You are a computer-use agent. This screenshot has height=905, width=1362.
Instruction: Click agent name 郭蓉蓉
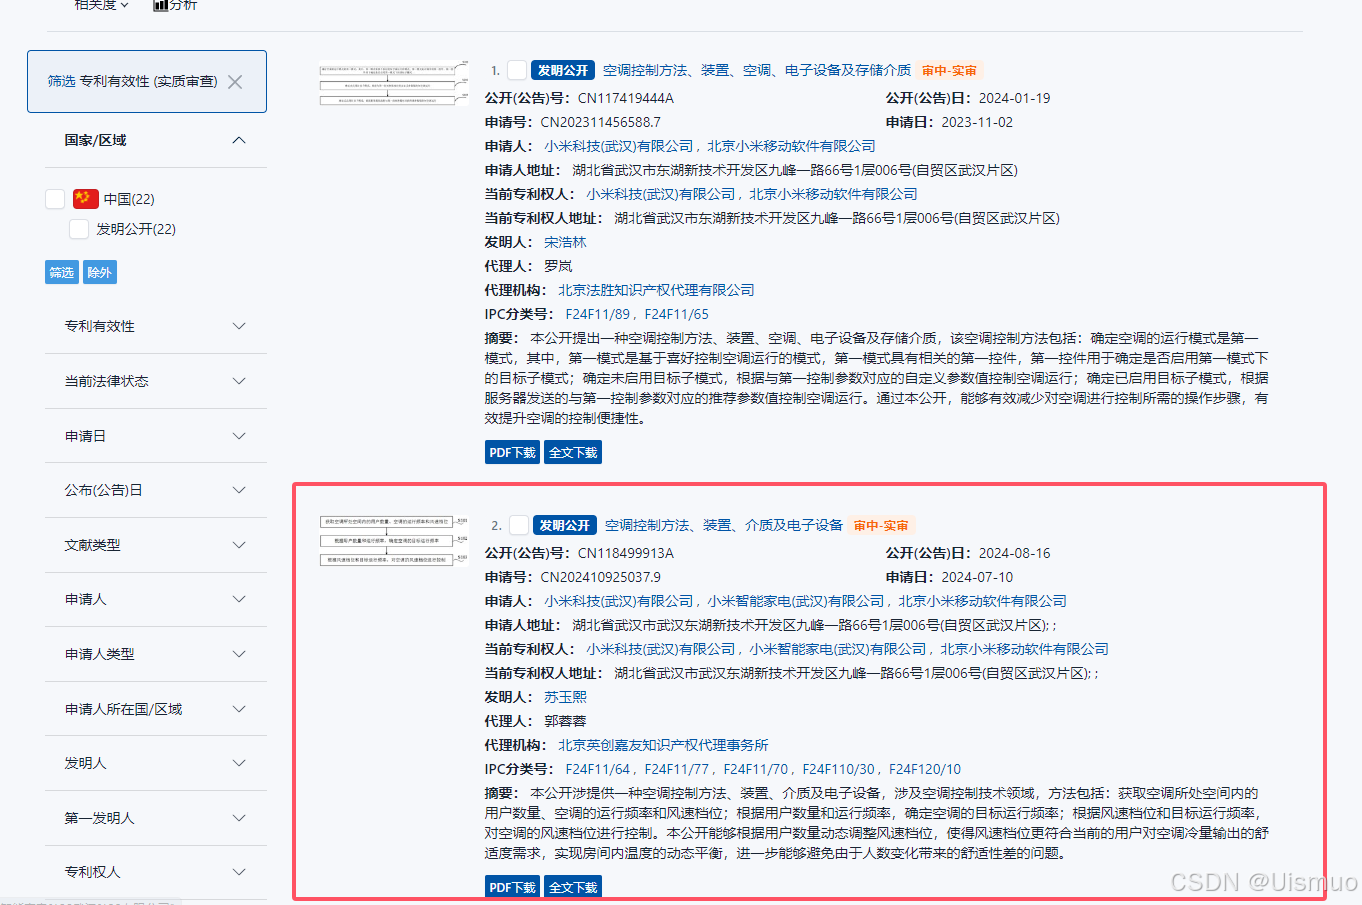565,721
